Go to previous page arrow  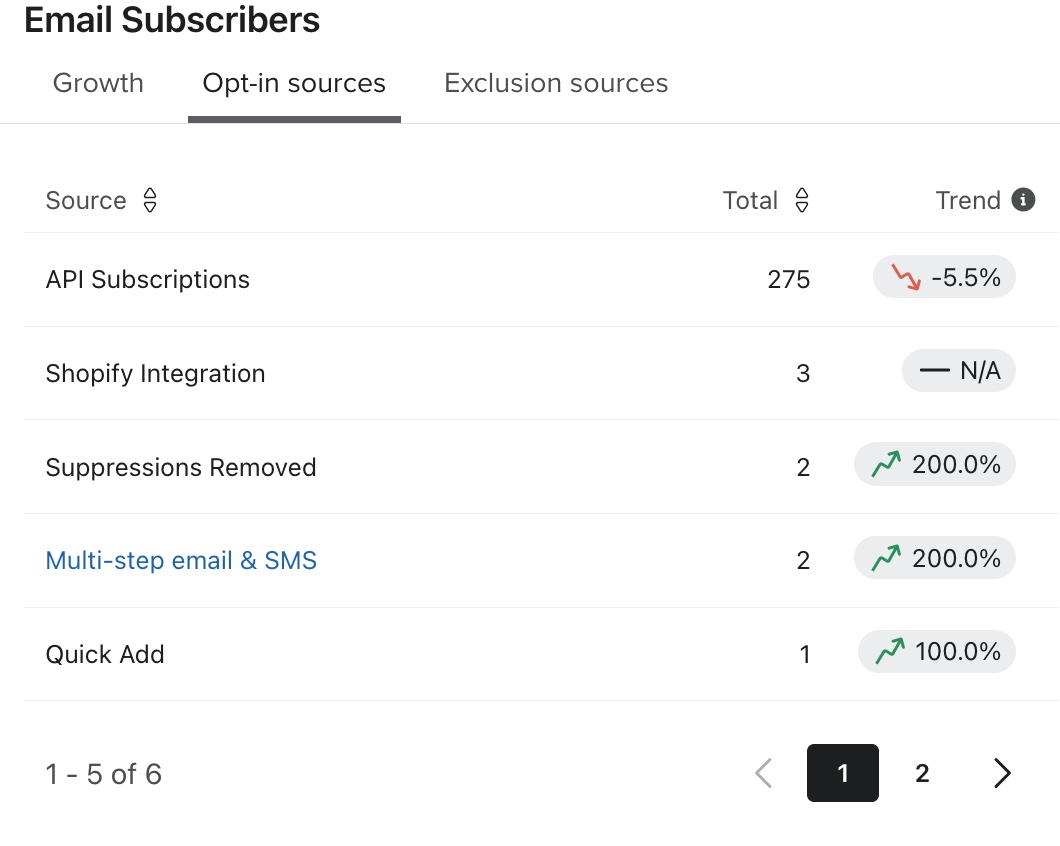click(764, 773)
